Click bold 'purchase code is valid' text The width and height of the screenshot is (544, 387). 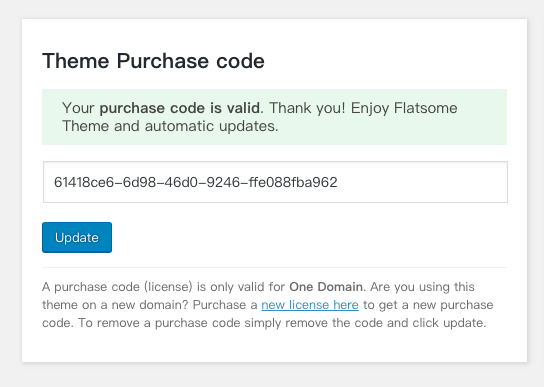(x=179, y=108)
